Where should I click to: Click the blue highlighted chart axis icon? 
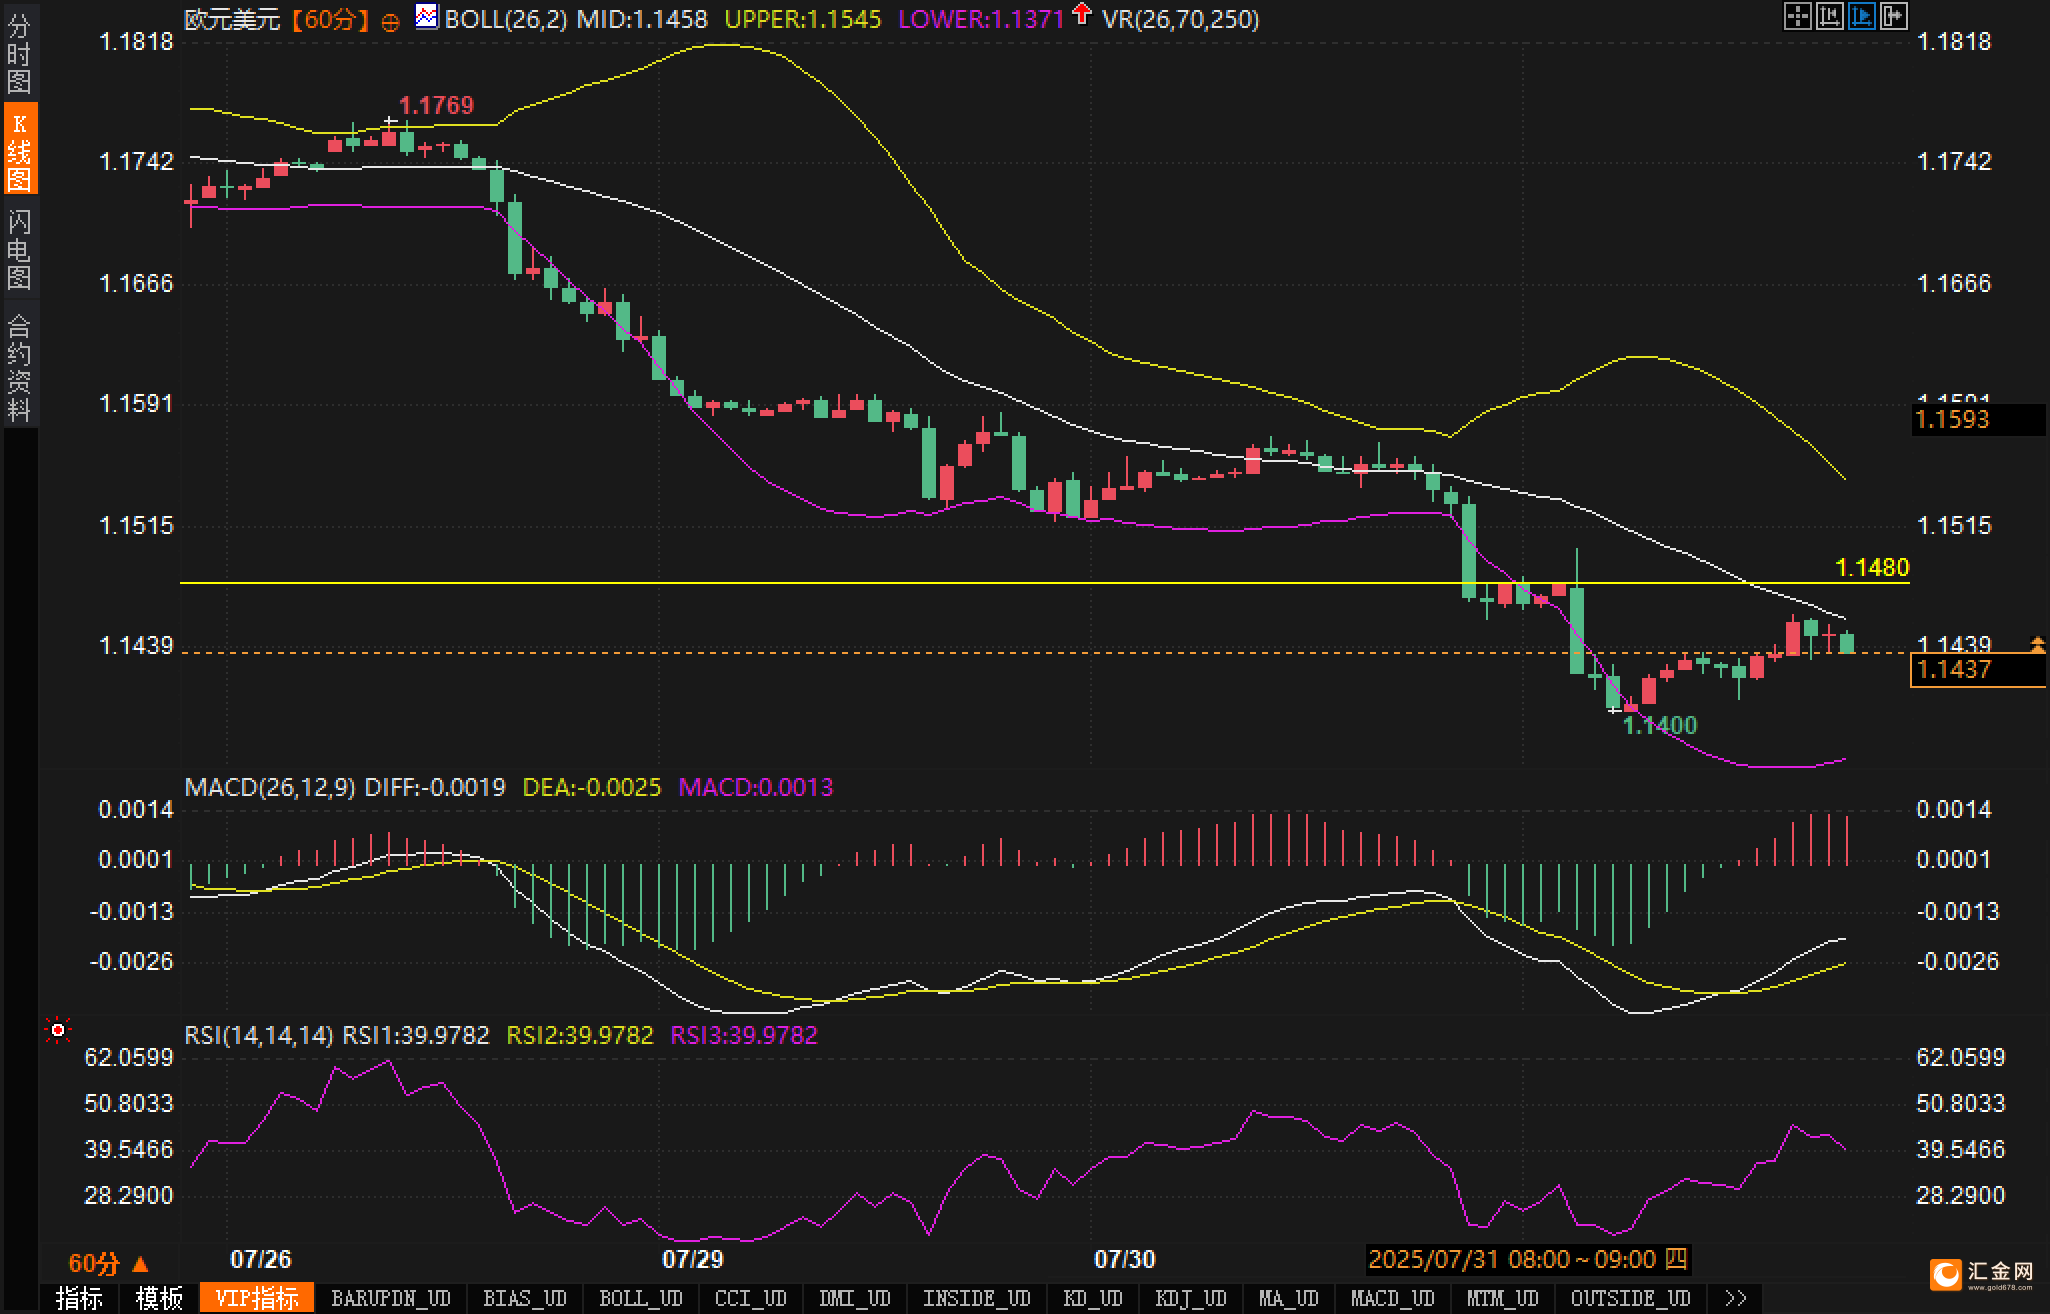tap(1861, 16)
